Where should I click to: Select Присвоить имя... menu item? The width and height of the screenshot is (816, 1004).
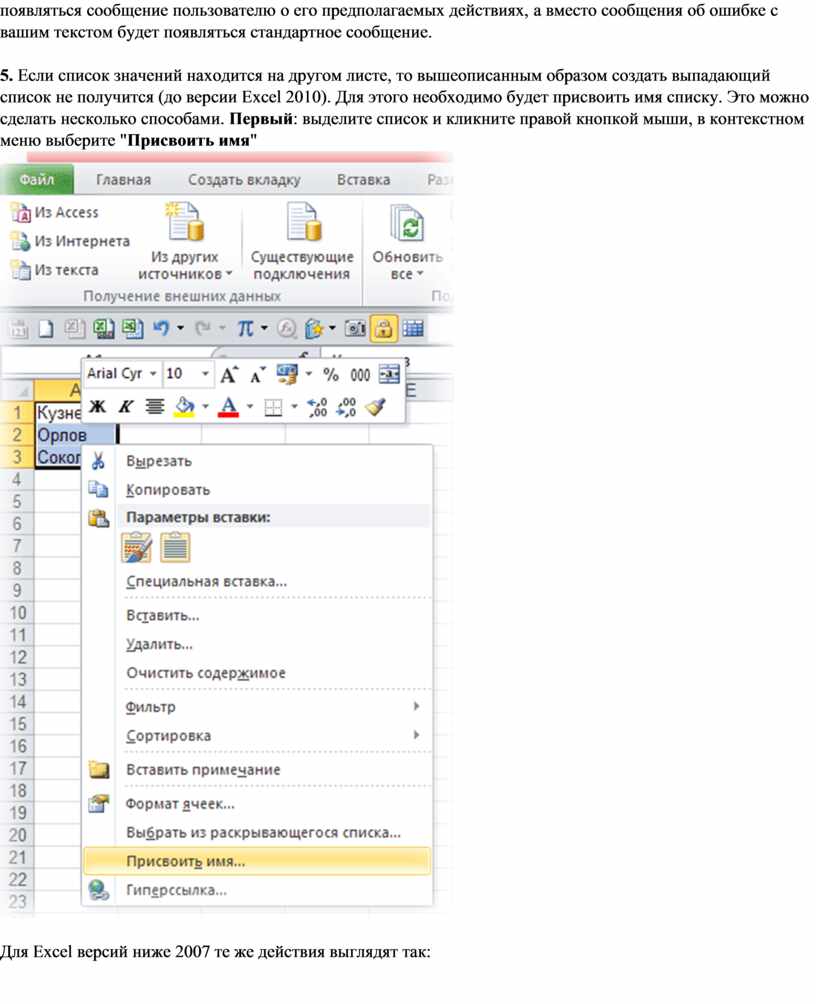[256, 862]
